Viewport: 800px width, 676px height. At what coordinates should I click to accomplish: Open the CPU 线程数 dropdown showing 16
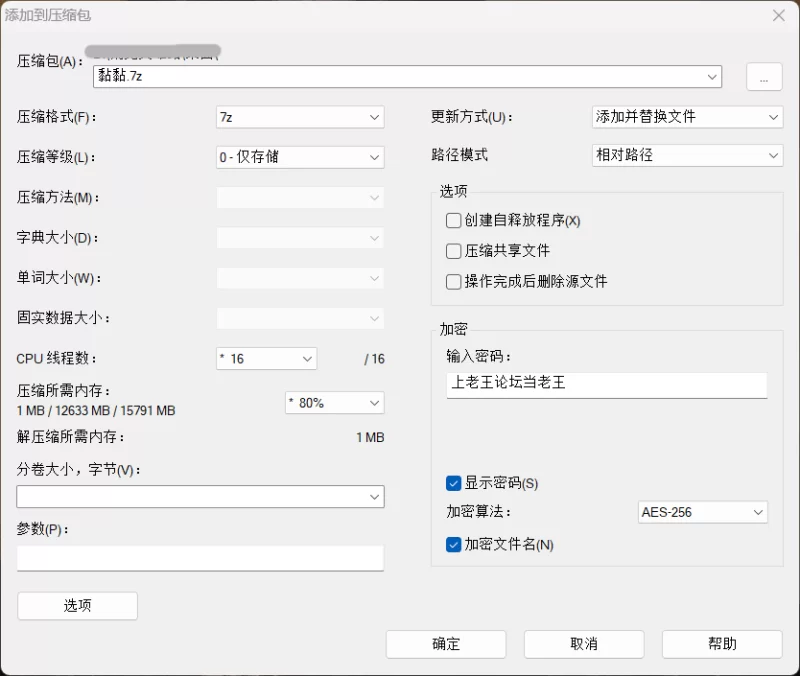pyautogui.click(x=266, y=358)
